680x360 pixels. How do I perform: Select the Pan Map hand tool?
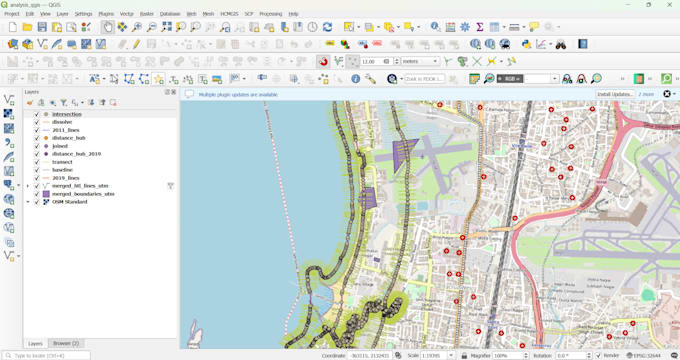pyautogui.click(x=108, y=27)
